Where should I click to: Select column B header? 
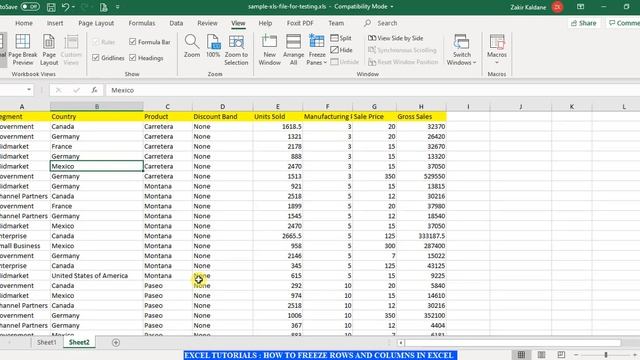(x=97, y=107)
